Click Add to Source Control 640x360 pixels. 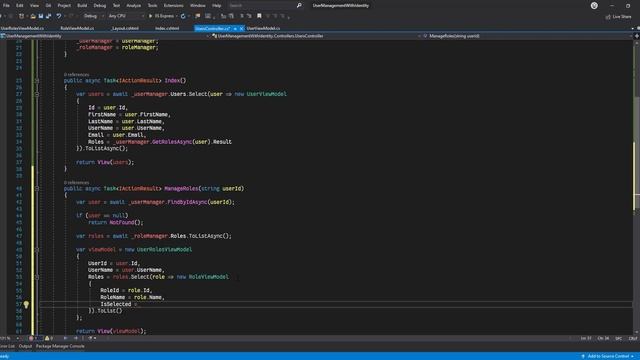608,356
